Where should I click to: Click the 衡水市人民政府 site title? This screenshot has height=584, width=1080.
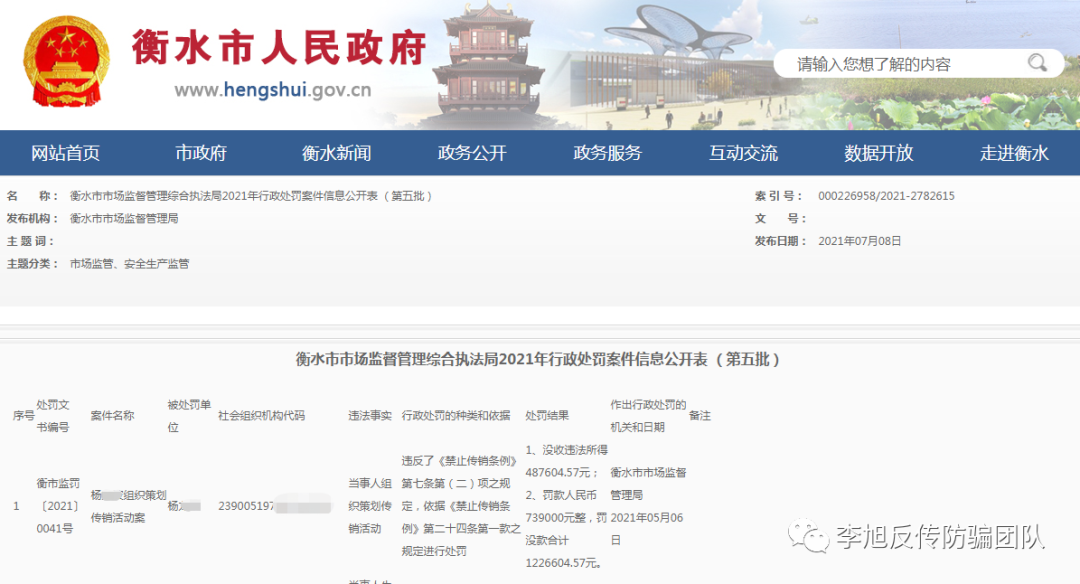click(279, 47)
